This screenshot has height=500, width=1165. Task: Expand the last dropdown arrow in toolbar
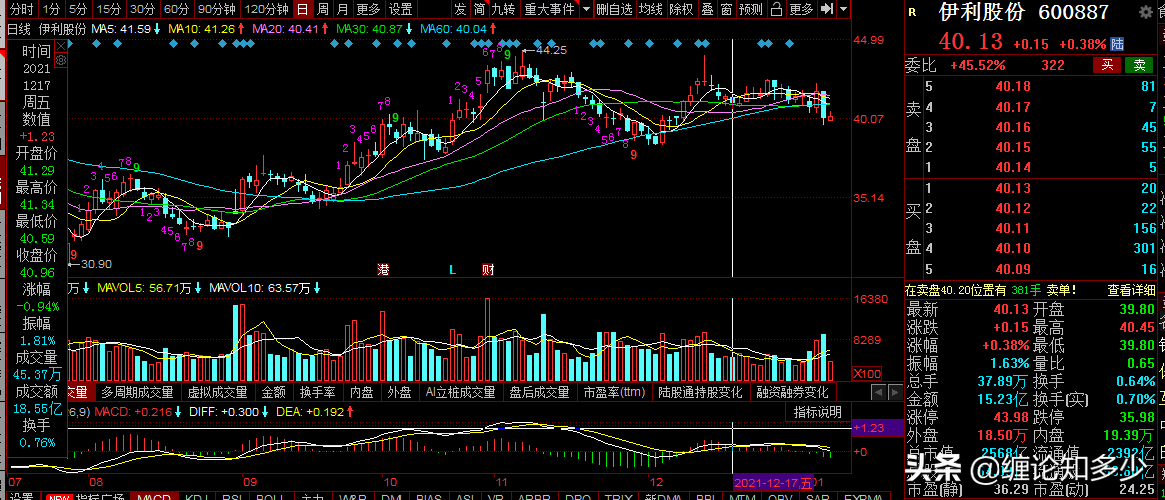843,10
